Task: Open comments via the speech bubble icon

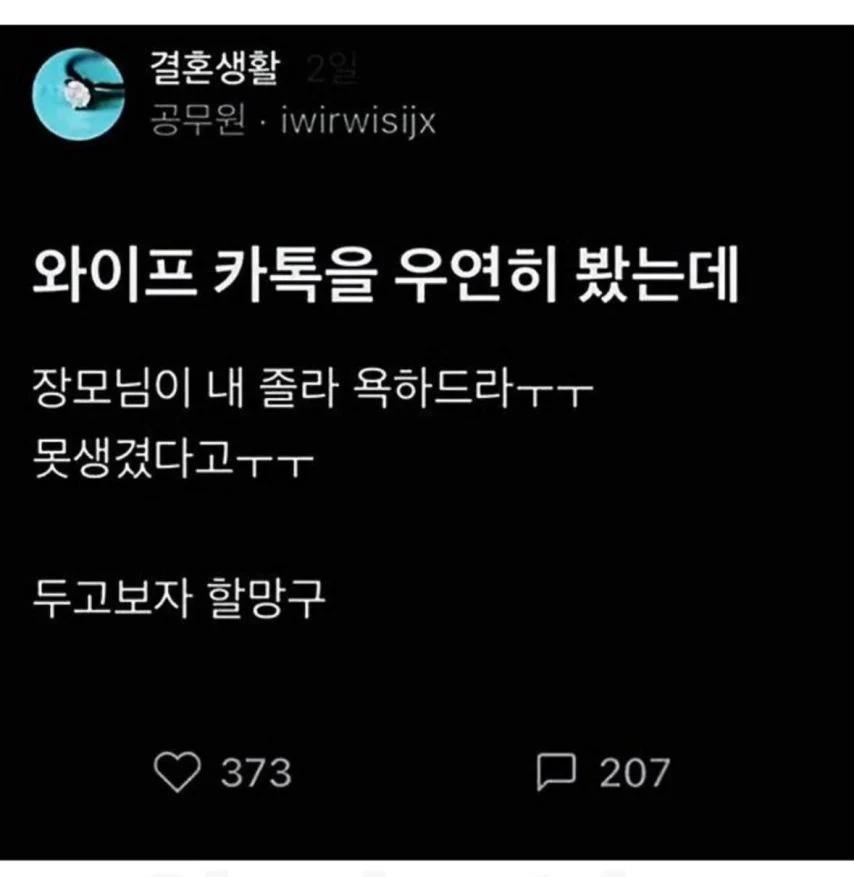Action: 556,771
